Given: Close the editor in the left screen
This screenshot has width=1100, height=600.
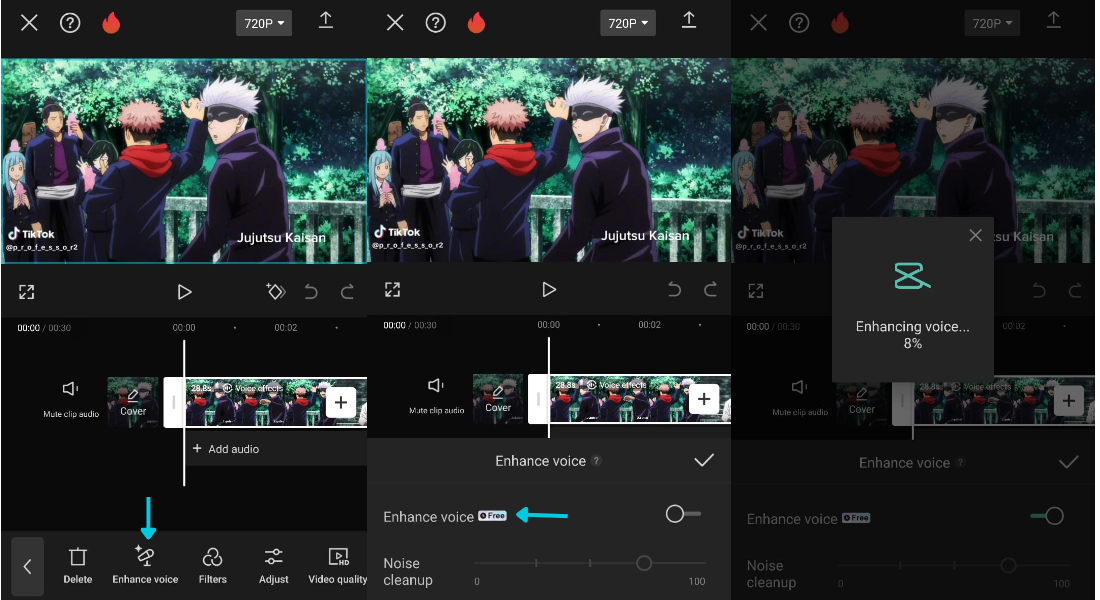Looking at the screenshot, I should [29, 23].
